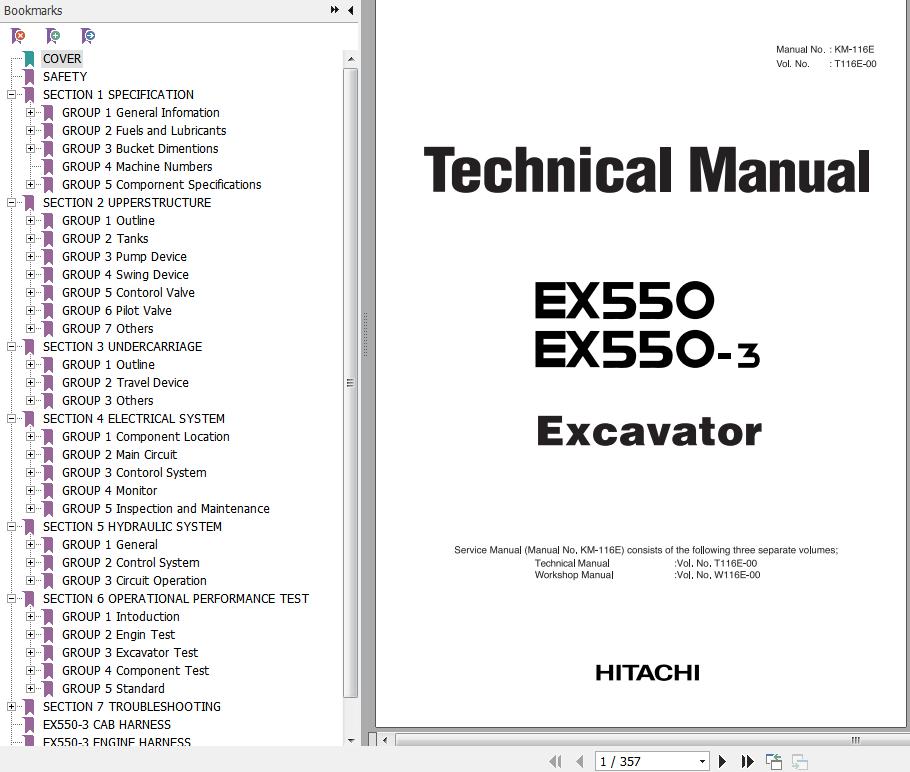Open GROUP 2 Tanks bookmark
The width and height of the screenshot is (910, 772).
coord(105,239)
